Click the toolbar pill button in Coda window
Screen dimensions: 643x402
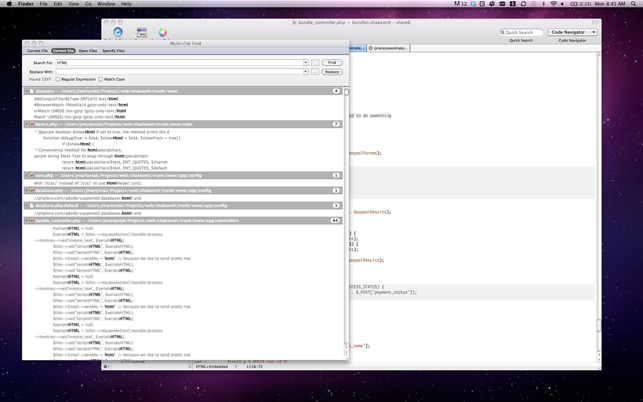coord(595,22)
